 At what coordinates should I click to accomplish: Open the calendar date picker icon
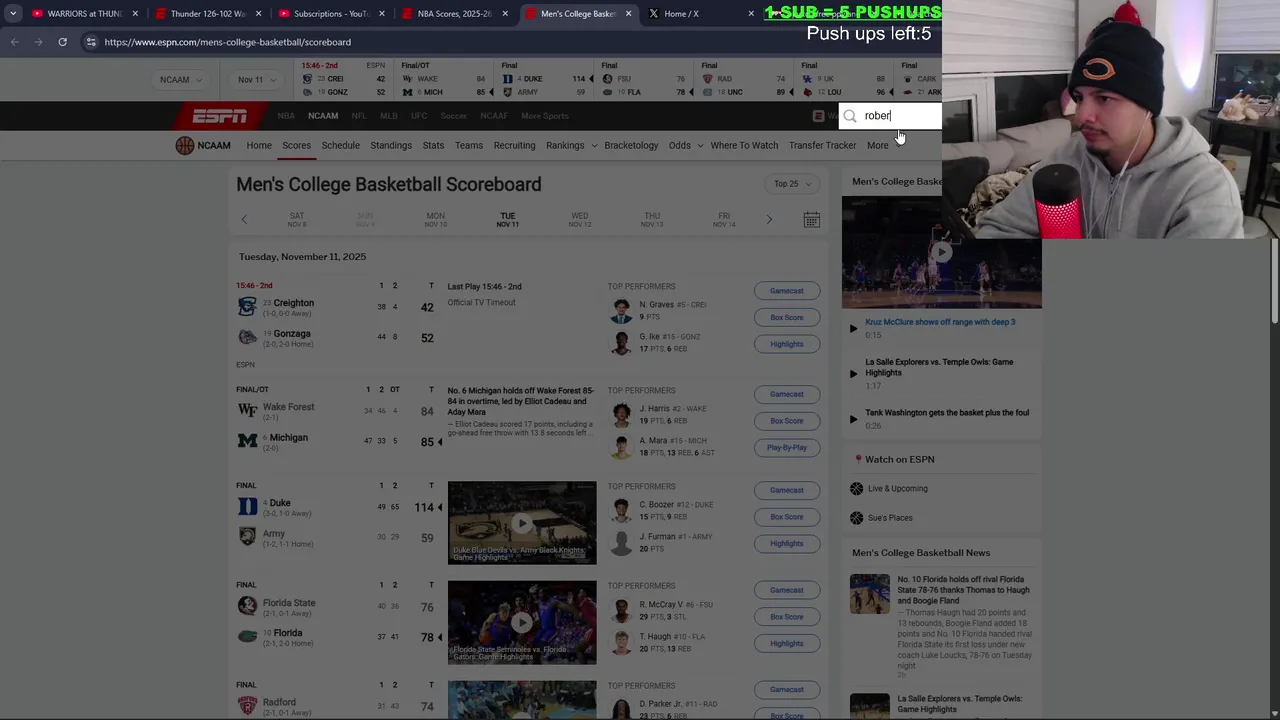pos(812,219)
